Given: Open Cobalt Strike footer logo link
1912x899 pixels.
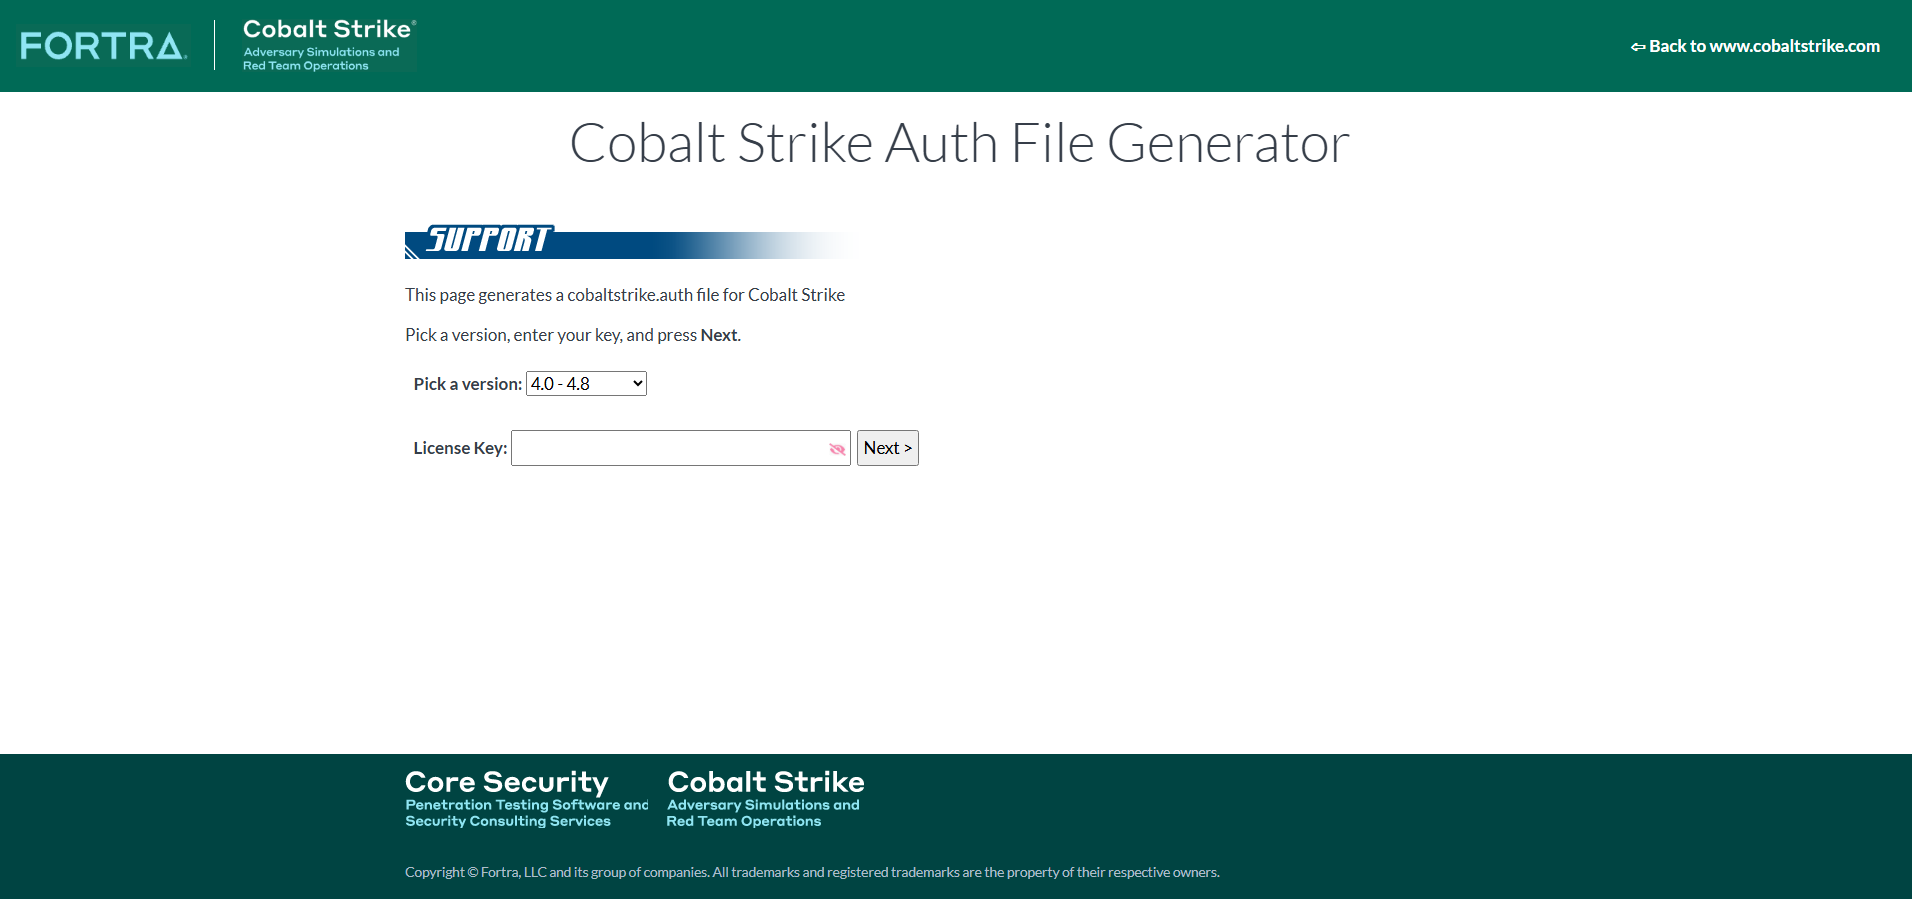Looking at the screenshot, I should pyautogui.click(x=765, y=798).
